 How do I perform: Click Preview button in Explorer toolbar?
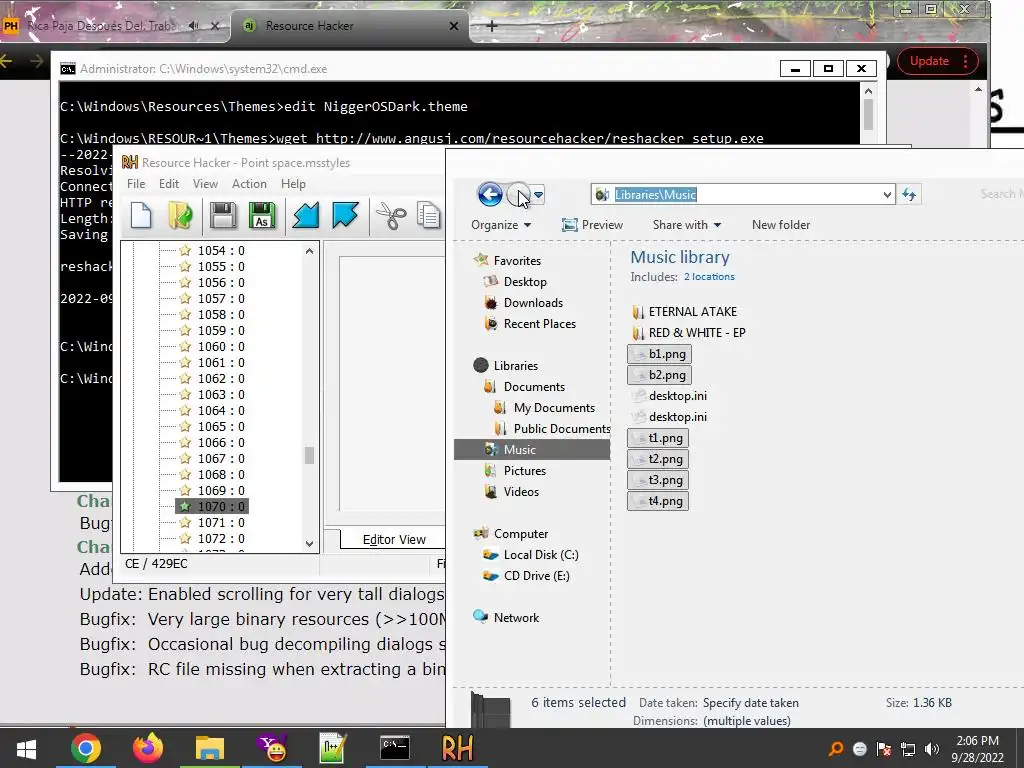pyautogui.click(x=592, y=225)
